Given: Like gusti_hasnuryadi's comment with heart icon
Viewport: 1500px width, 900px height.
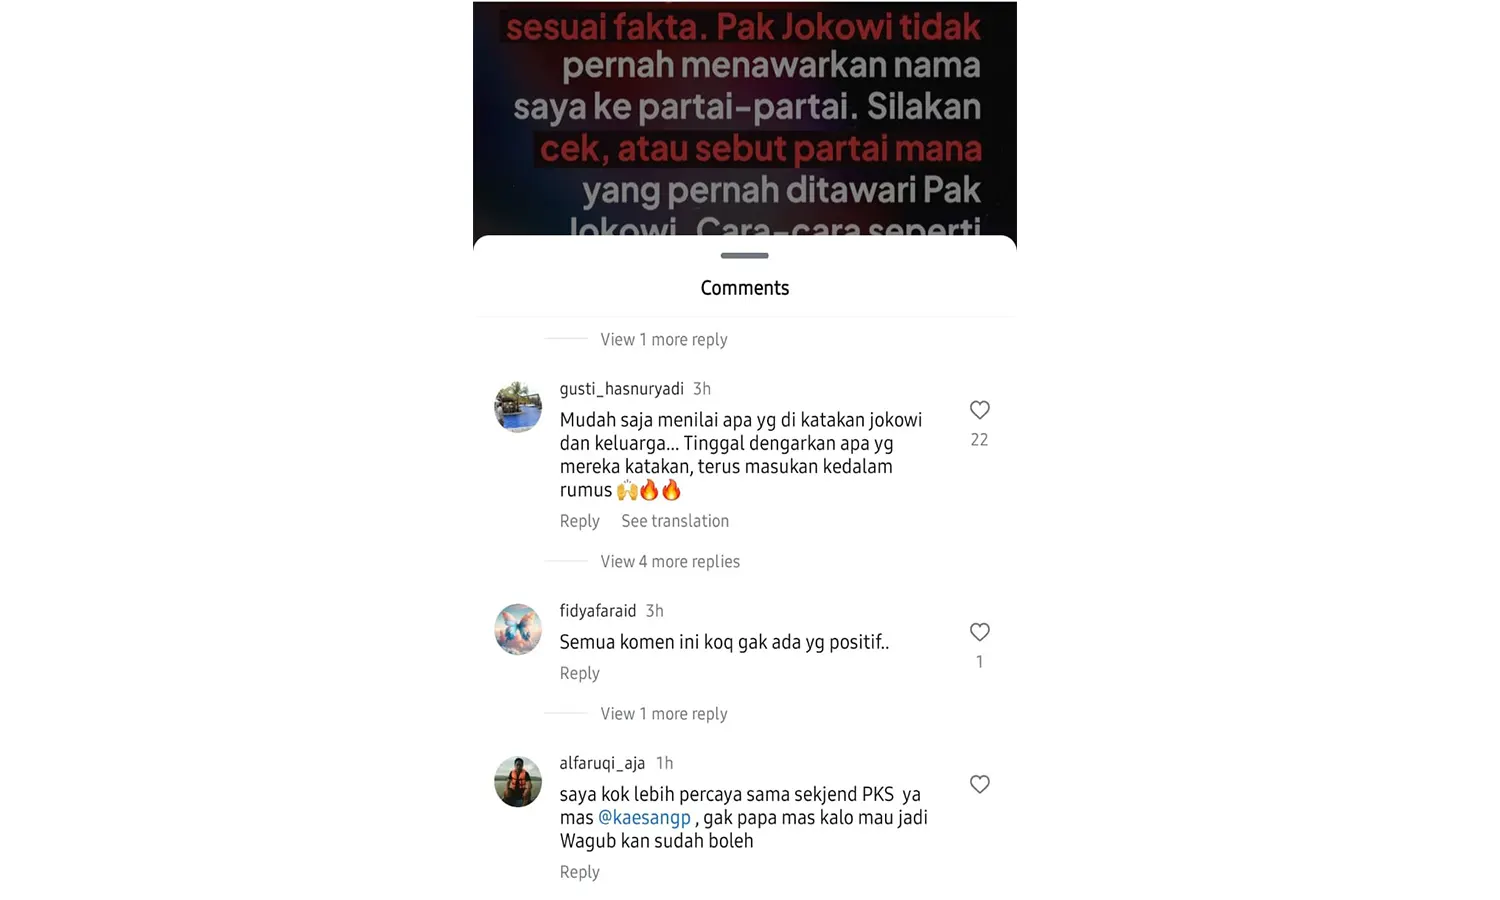Looking at the screenshot, I should [979, 410].
